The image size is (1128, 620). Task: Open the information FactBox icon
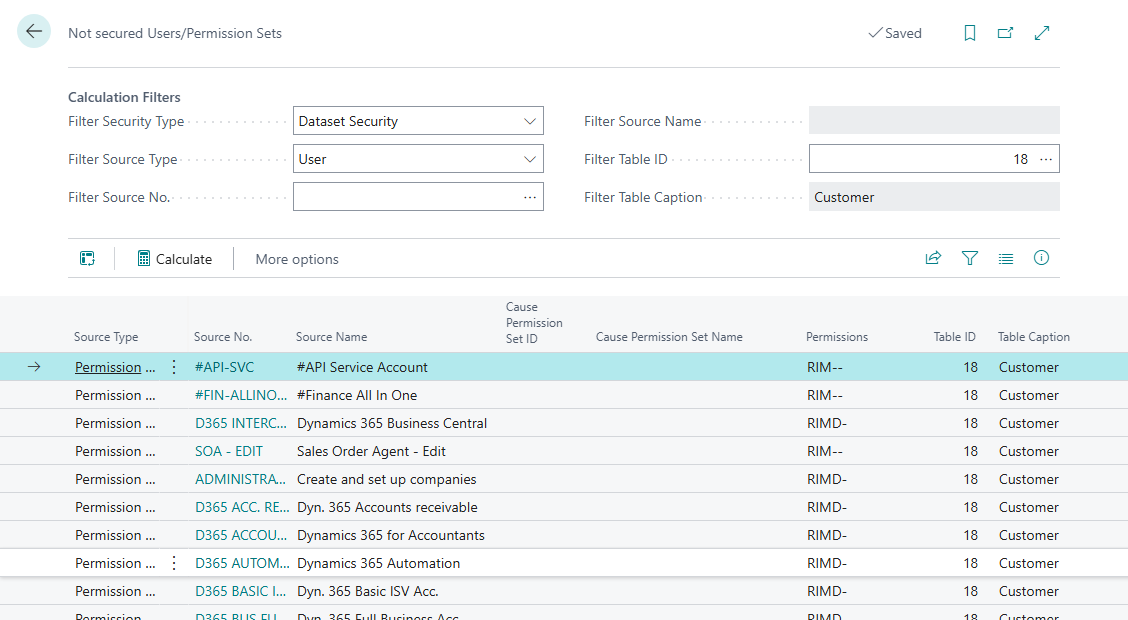click(1041, 257)
